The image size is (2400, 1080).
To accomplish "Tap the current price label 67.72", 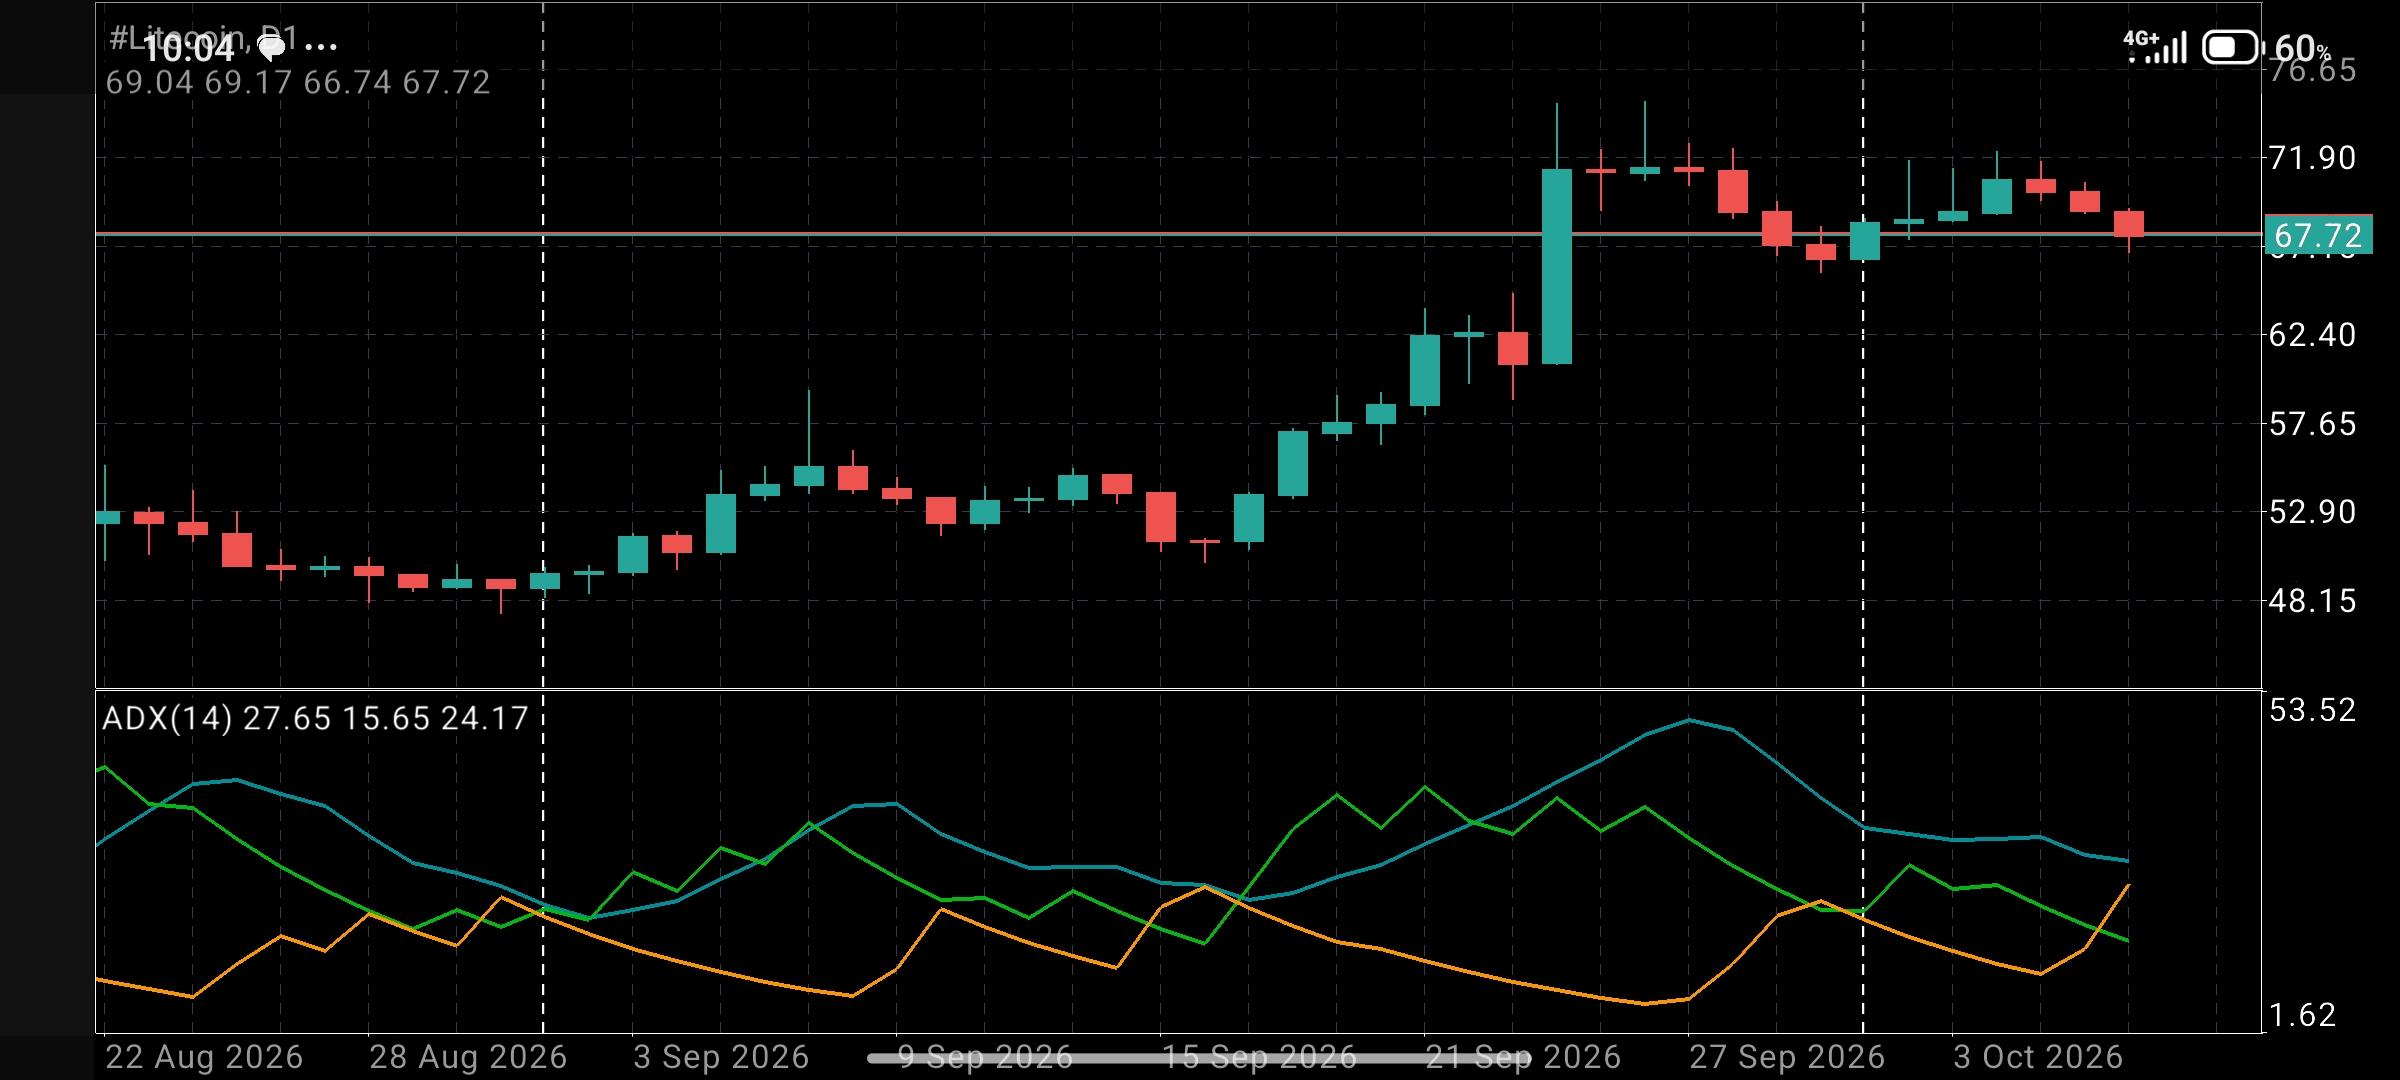I will [2318, 236].
